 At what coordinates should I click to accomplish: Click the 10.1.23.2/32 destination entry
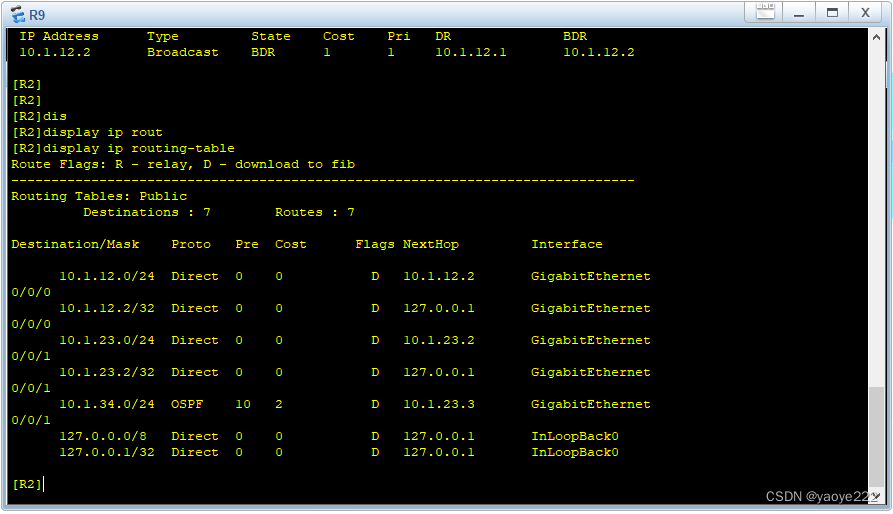[107, 372]
